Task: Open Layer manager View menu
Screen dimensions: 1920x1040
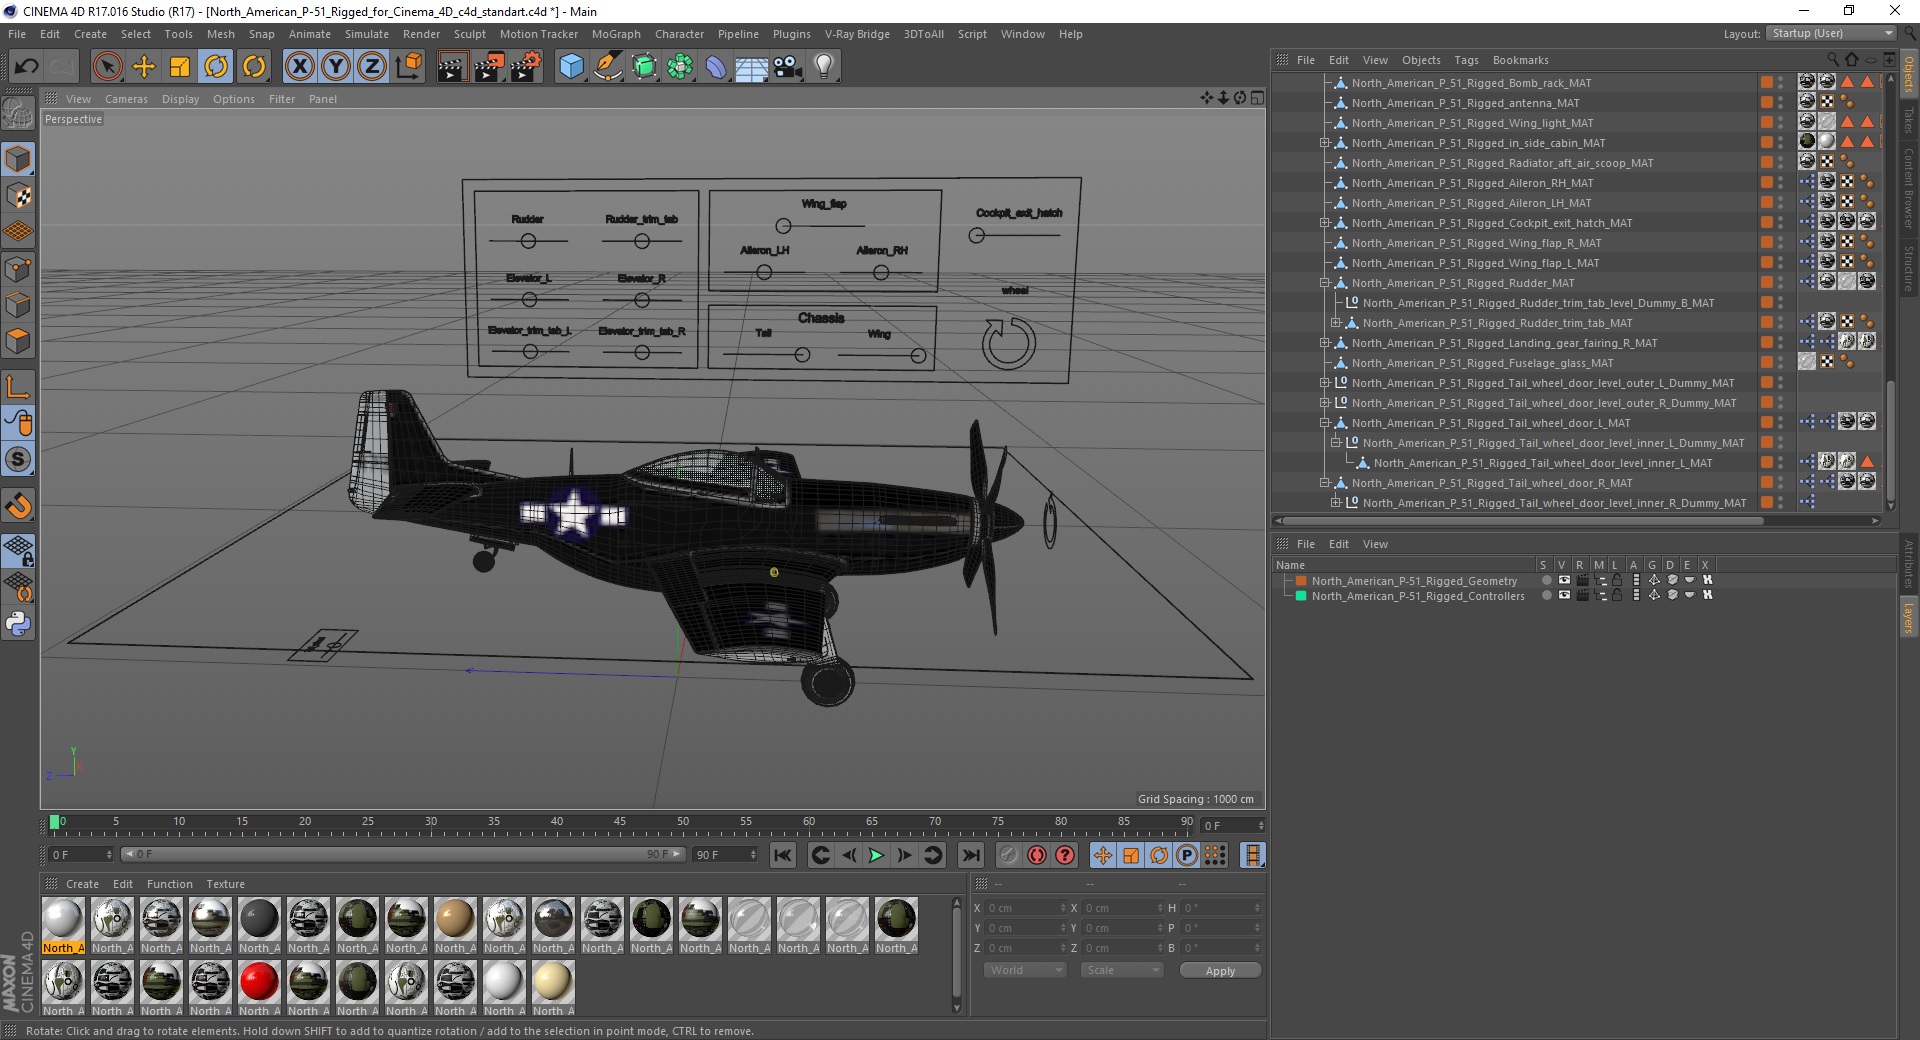Action: [x=1375, y=544]
